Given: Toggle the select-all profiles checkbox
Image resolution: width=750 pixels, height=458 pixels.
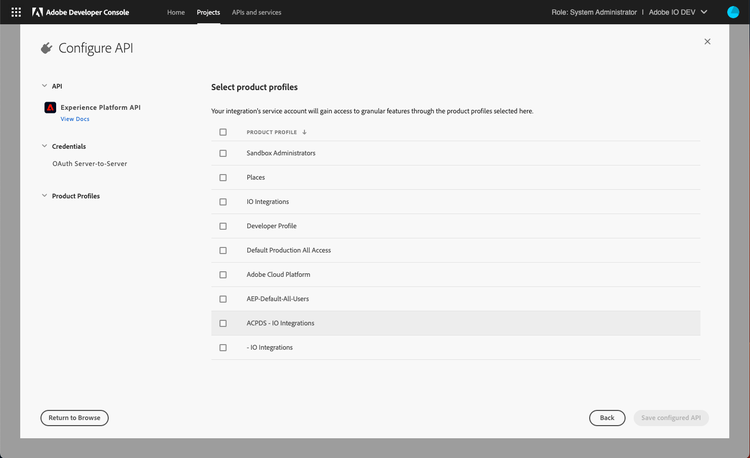Looking at the screenshot, I should (223, 132).
